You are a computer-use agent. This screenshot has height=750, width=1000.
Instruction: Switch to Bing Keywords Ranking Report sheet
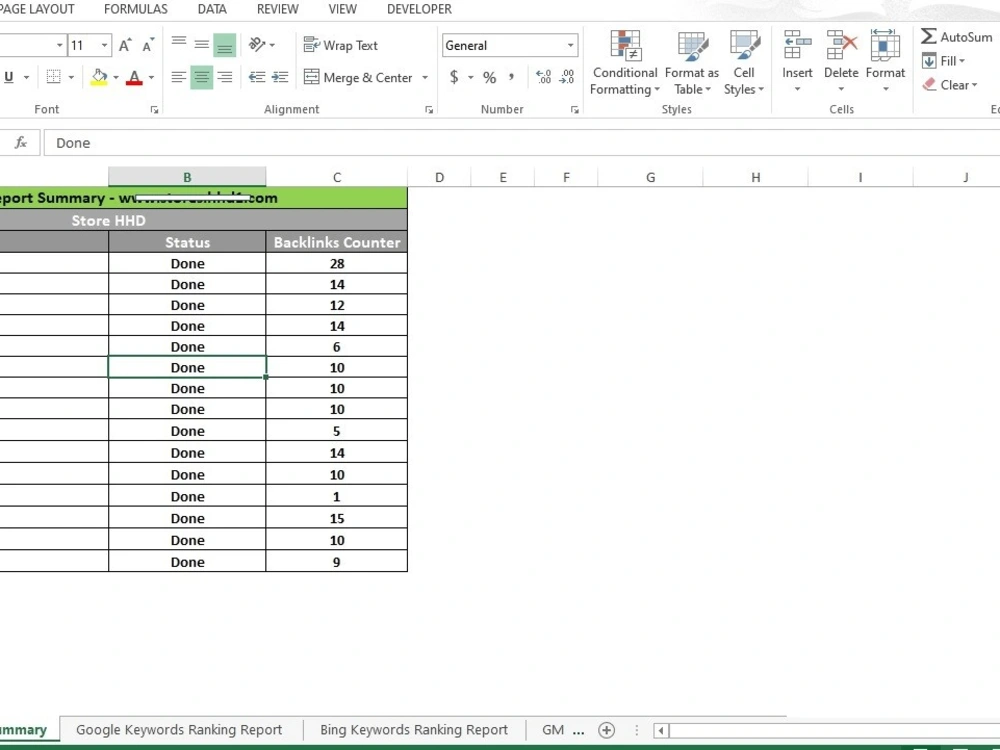point(414,730)
